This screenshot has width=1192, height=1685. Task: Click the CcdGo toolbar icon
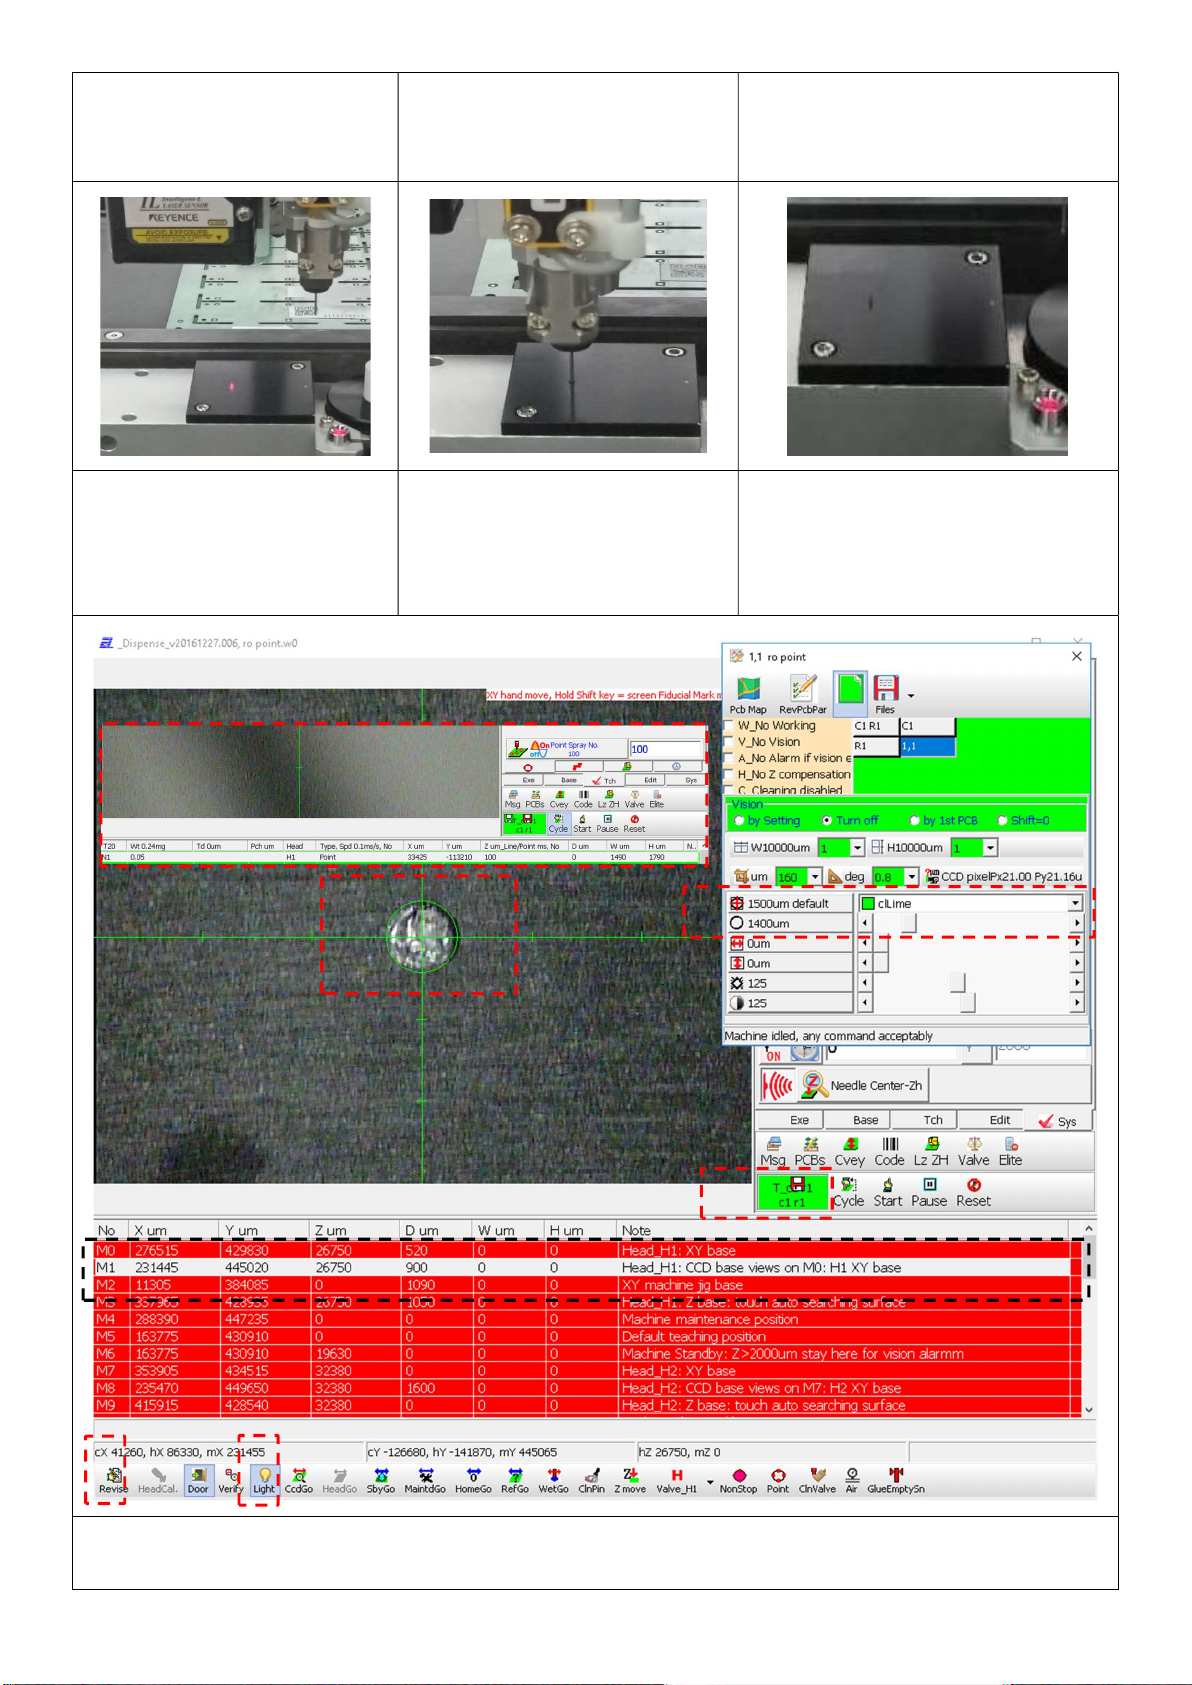(x=299, y=1480)
